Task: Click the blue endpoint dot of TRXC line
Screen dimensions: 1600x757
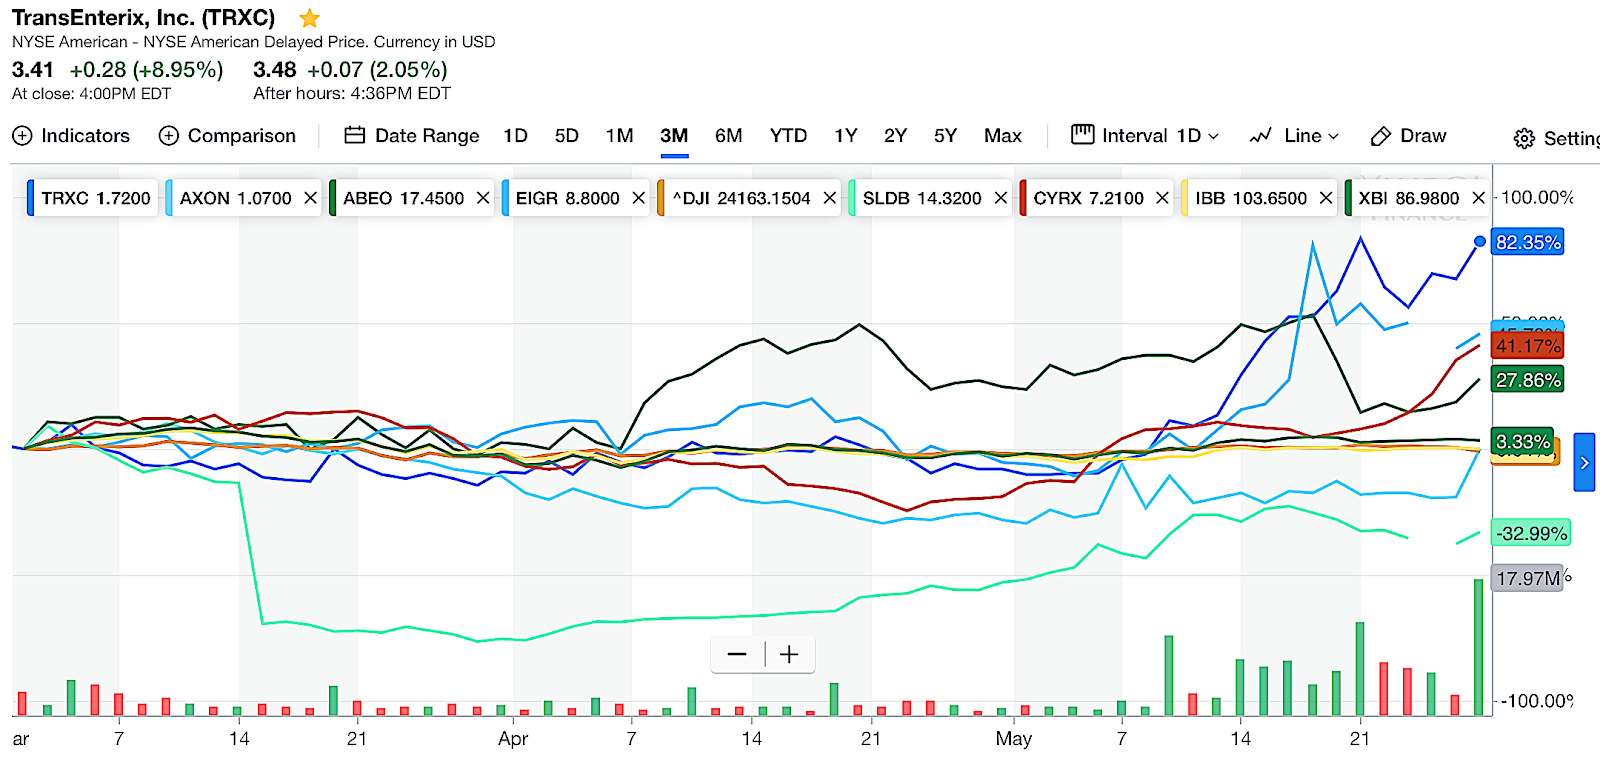Action: (1480, 241)
